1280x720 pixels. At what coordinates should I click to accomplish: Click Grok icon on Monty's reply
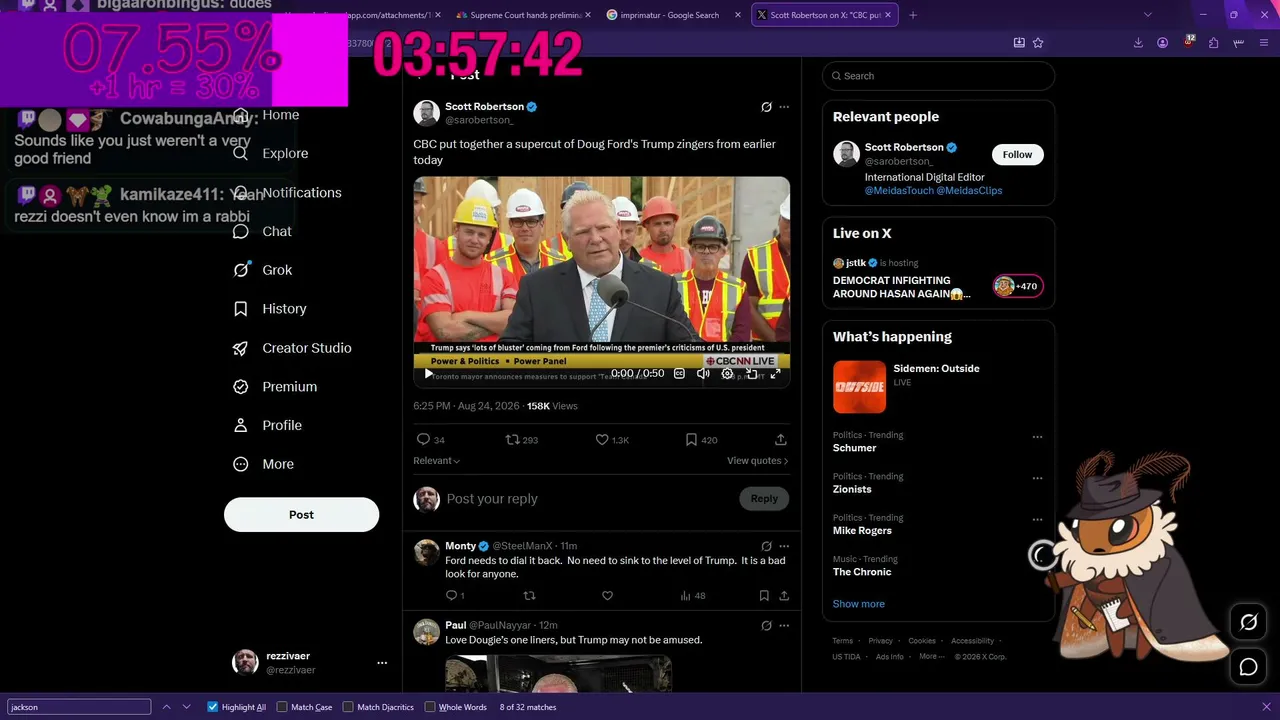pos(766,546)
